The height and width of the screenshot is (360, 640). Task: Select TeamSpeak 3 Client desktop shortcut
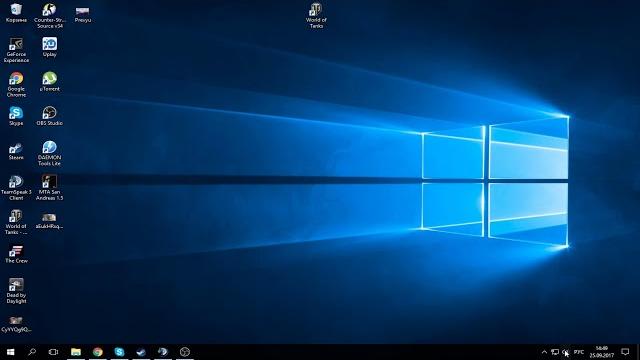16,188
